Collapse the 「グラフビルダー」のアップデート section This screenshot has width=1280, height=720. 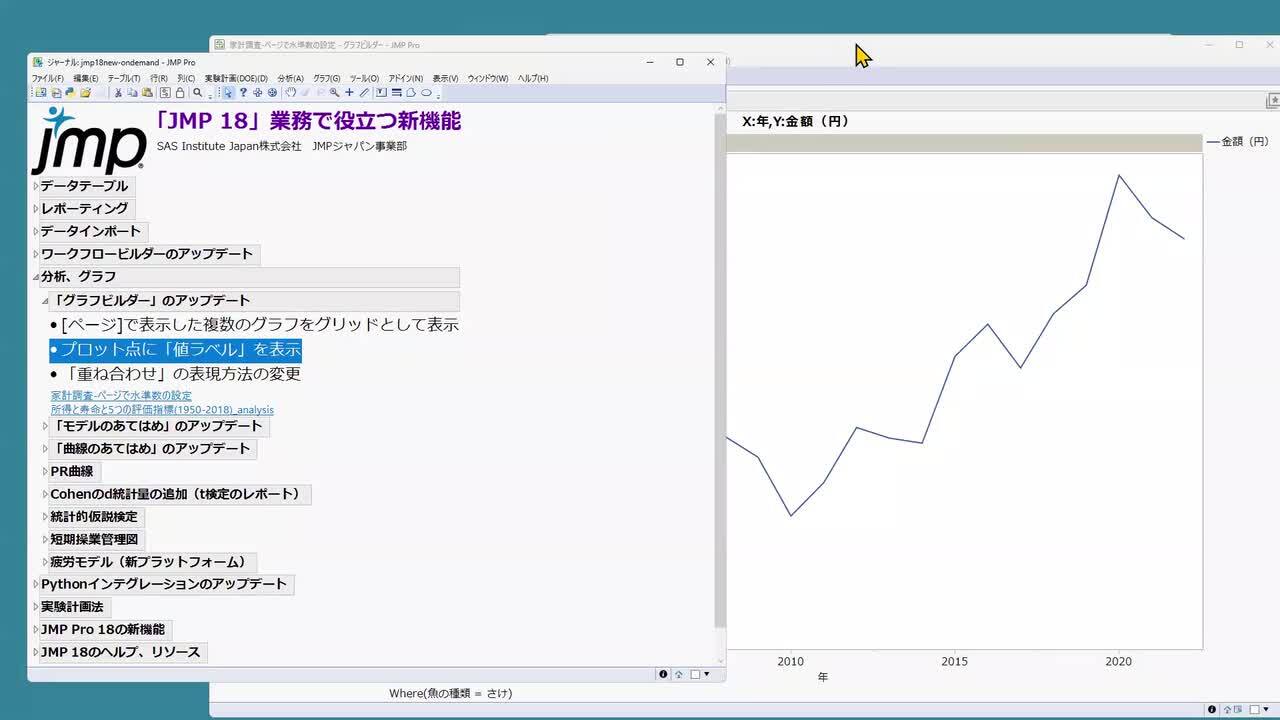[x=45, y=300]
